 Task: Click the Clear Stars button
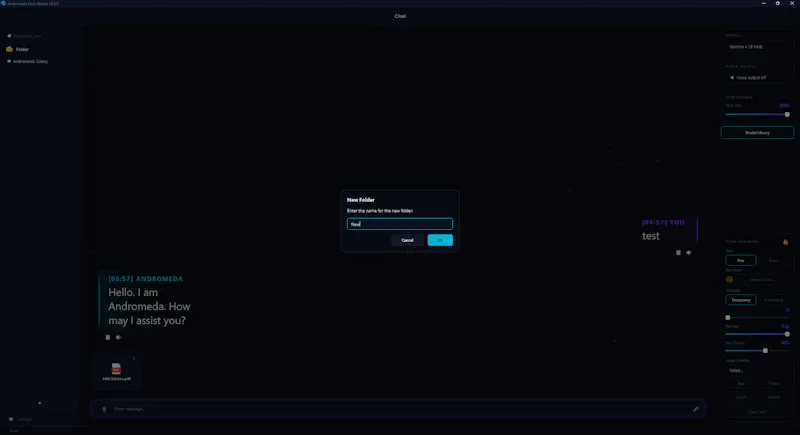757,412
